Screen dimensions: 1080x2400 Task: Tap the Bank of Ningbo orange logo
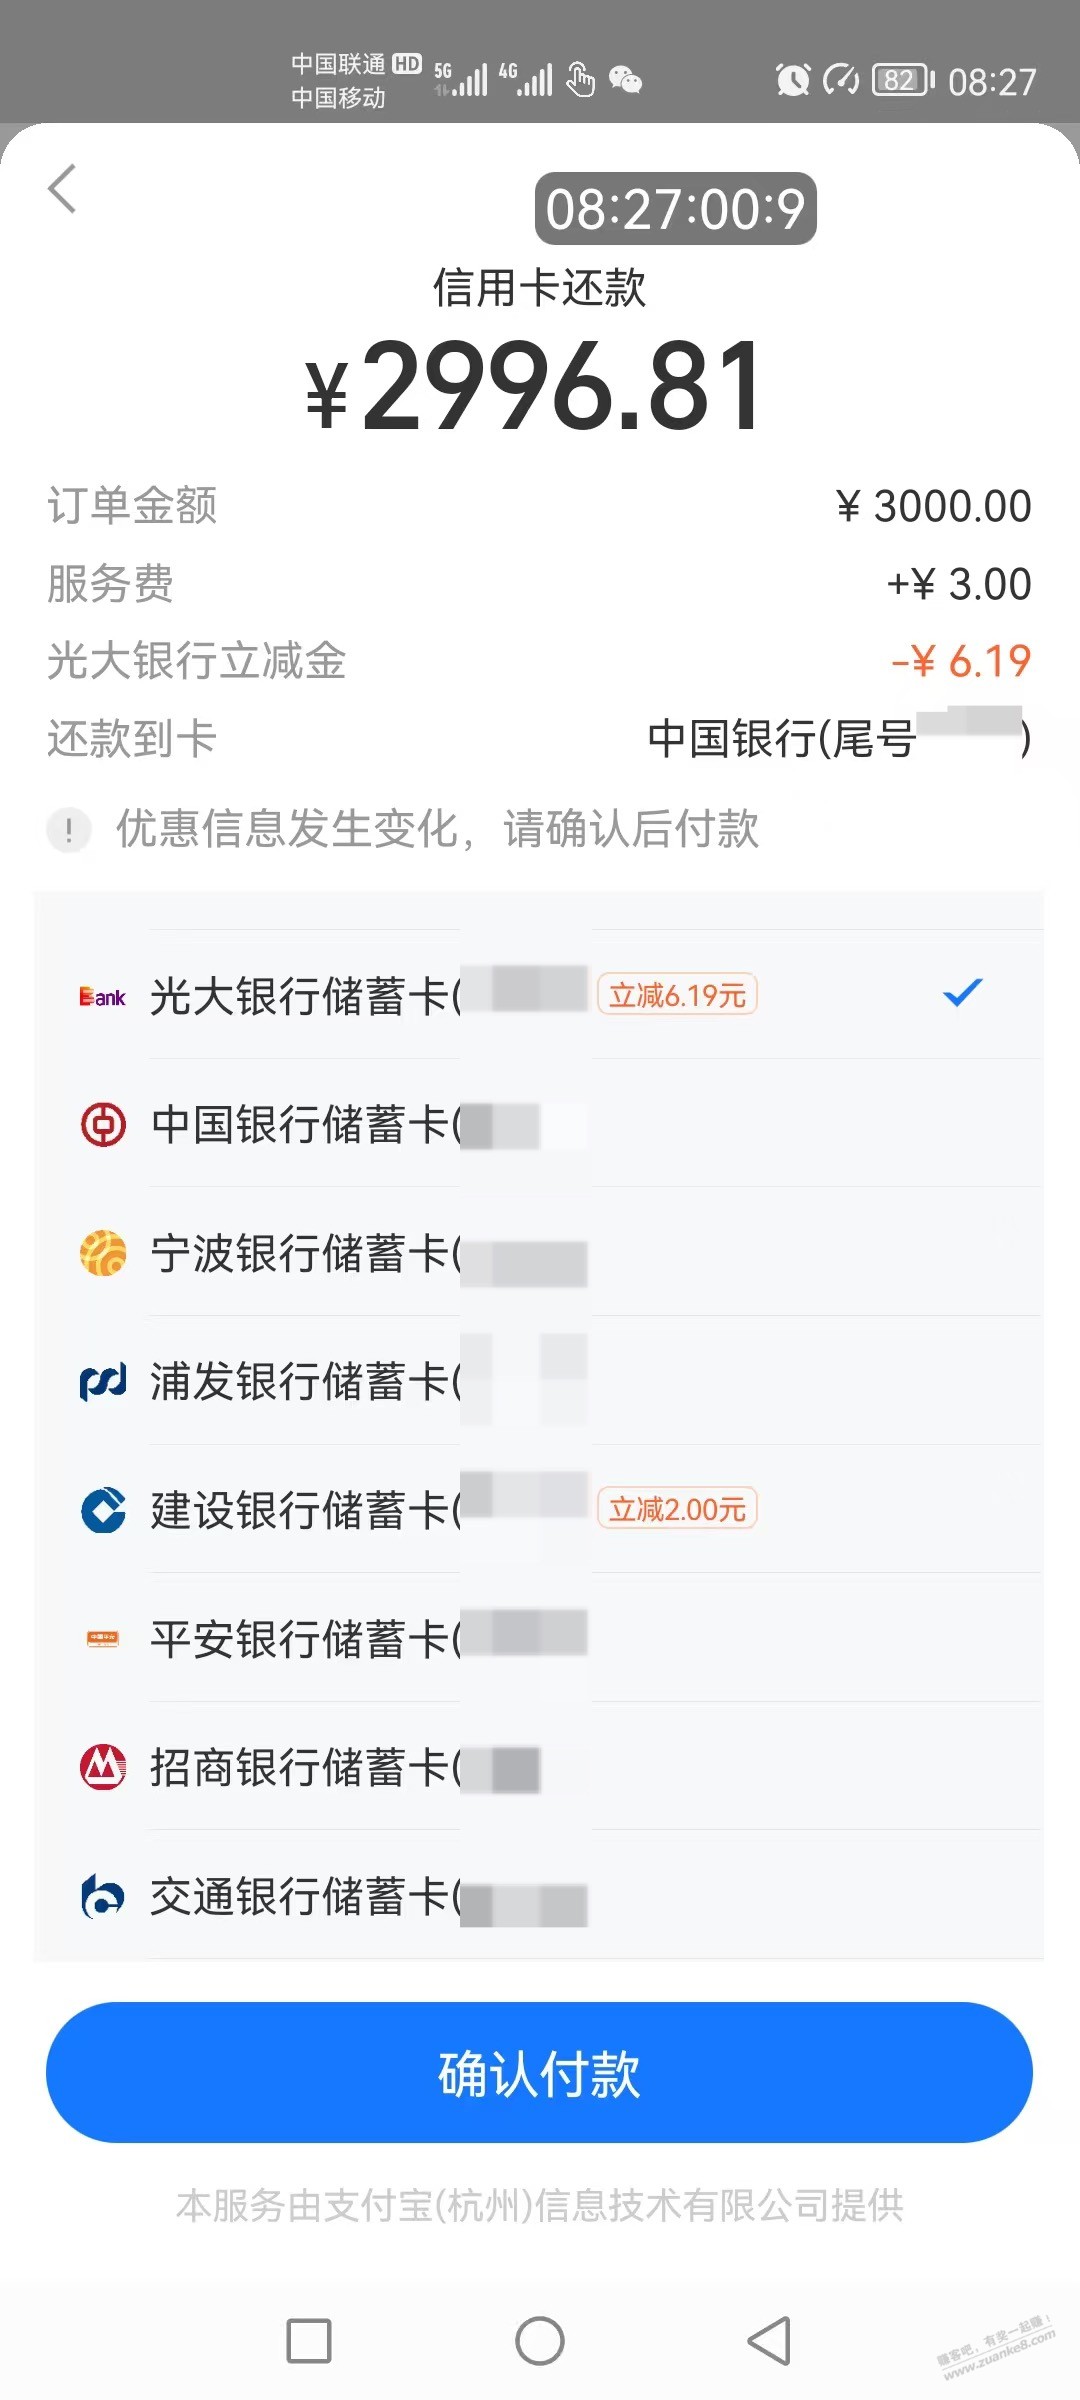click(x=103, y=1253)
